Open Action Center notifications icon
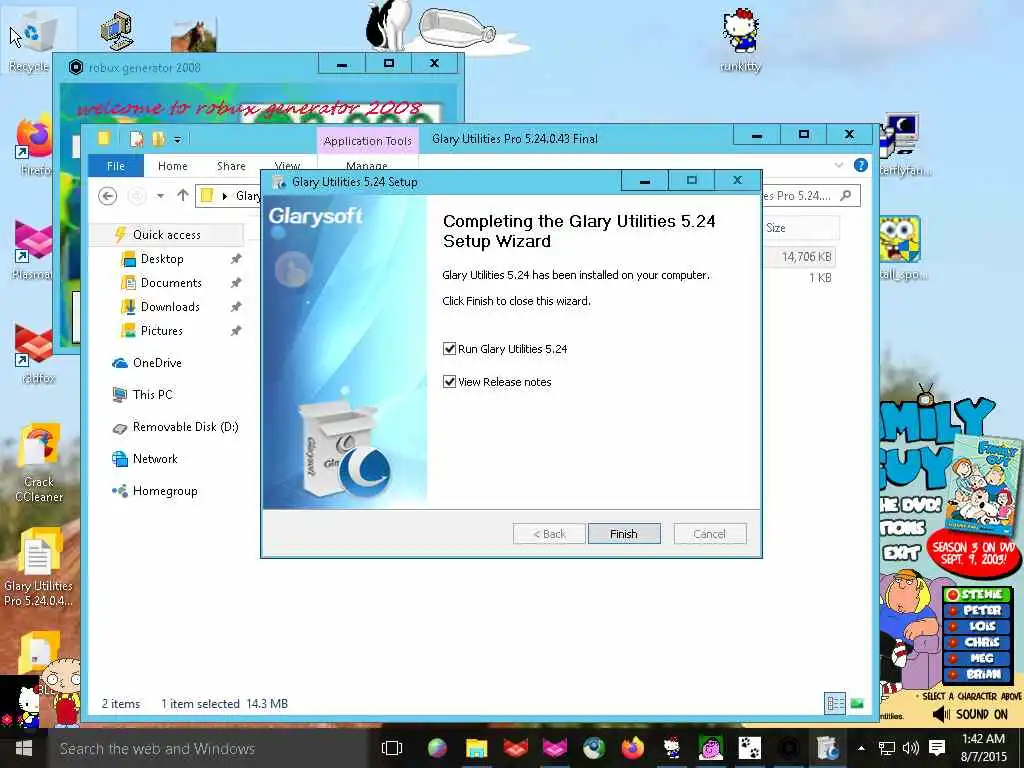1024x768 pixels. pyautogui.click(x=937, y=748)
